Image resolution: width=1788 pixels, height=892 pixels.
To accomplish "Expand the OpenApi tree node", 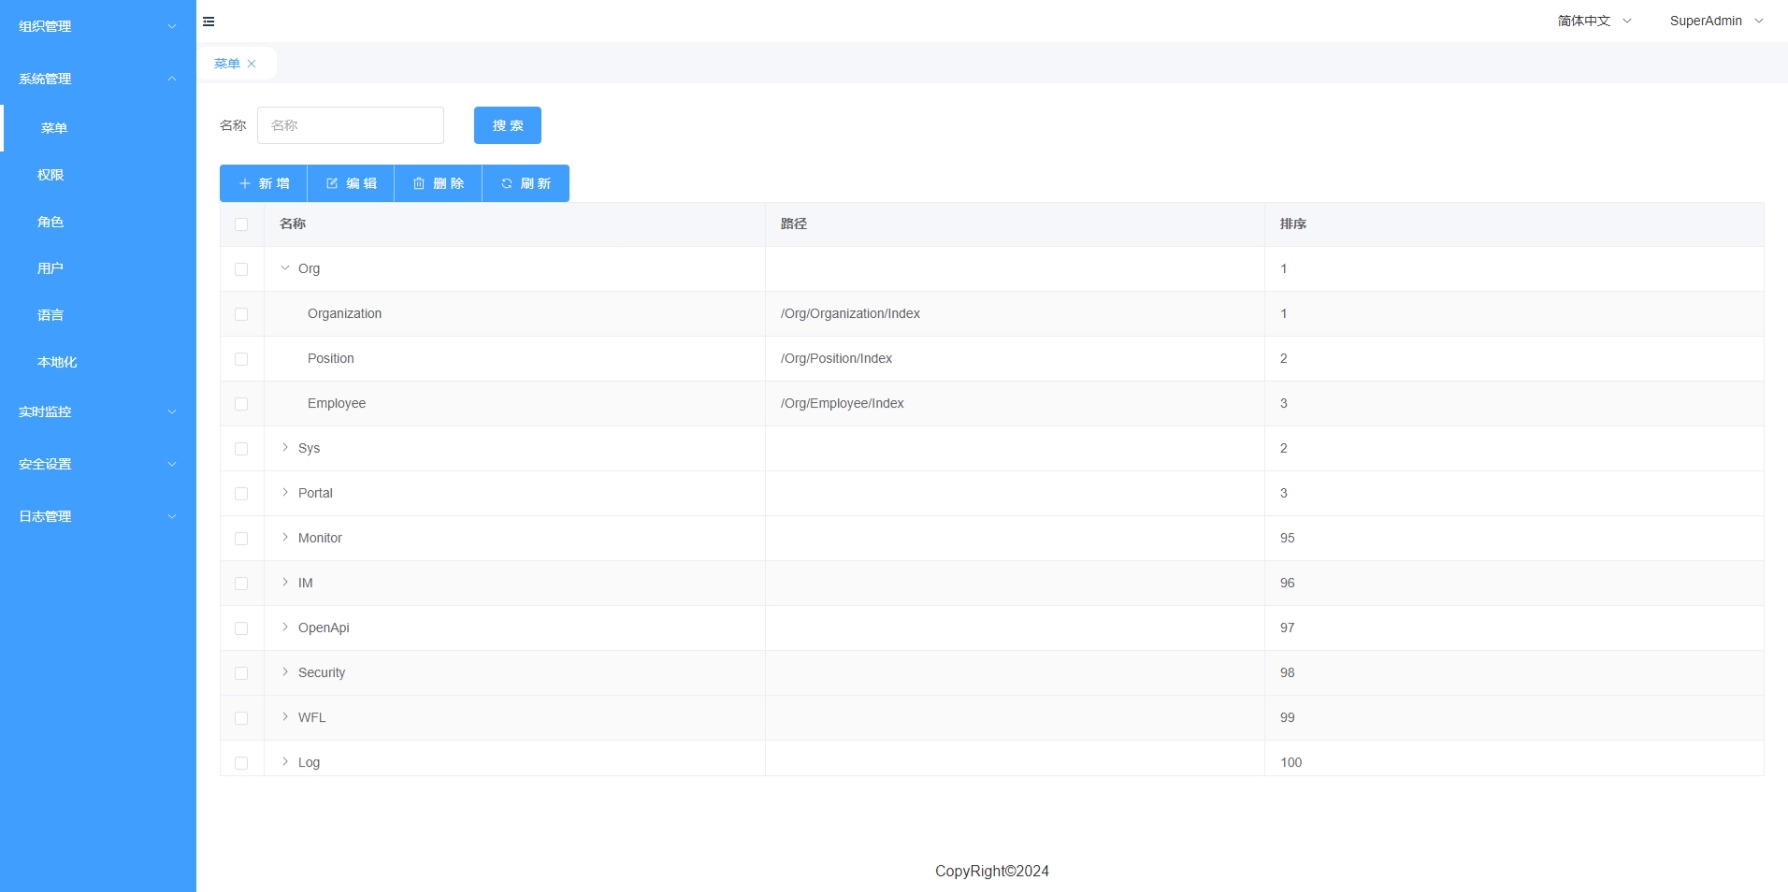I will [x=285, y=627].
